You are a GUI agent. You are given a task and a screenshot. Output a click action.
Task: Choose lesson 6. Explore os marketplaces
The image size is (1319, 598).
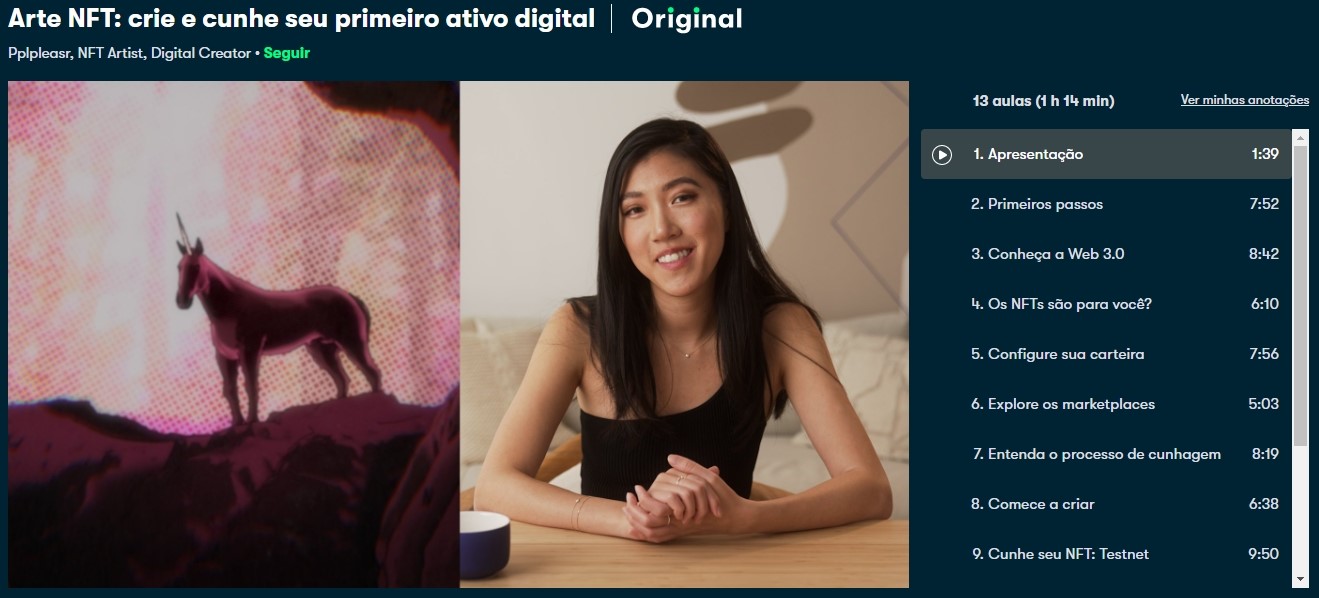pyautogui.click(x=1106, y=404)
